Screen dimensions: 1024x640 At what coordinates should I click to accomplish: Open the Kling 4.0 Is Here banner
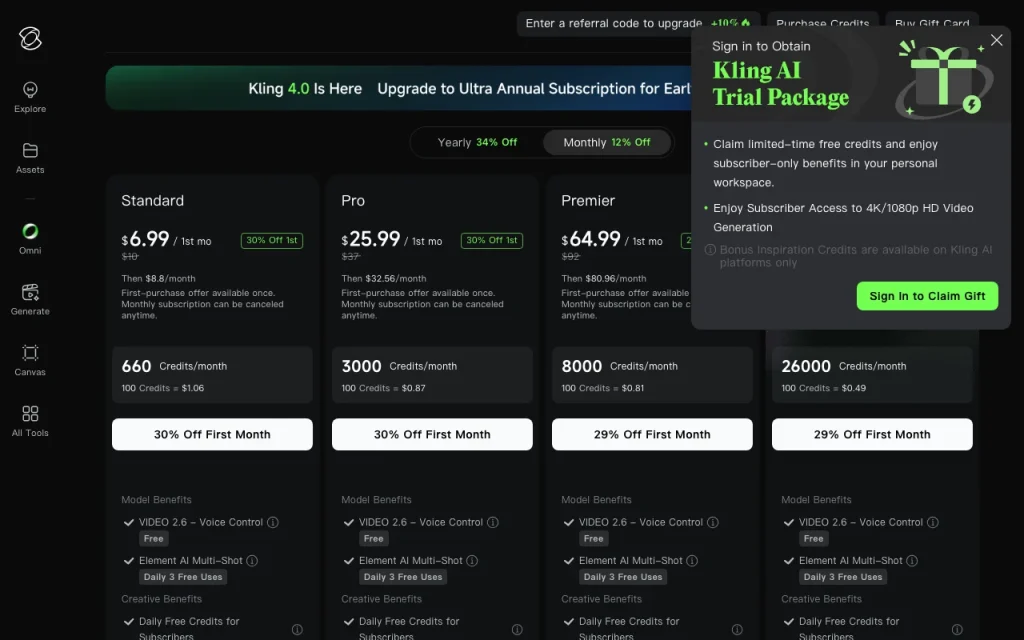point(398,88)
